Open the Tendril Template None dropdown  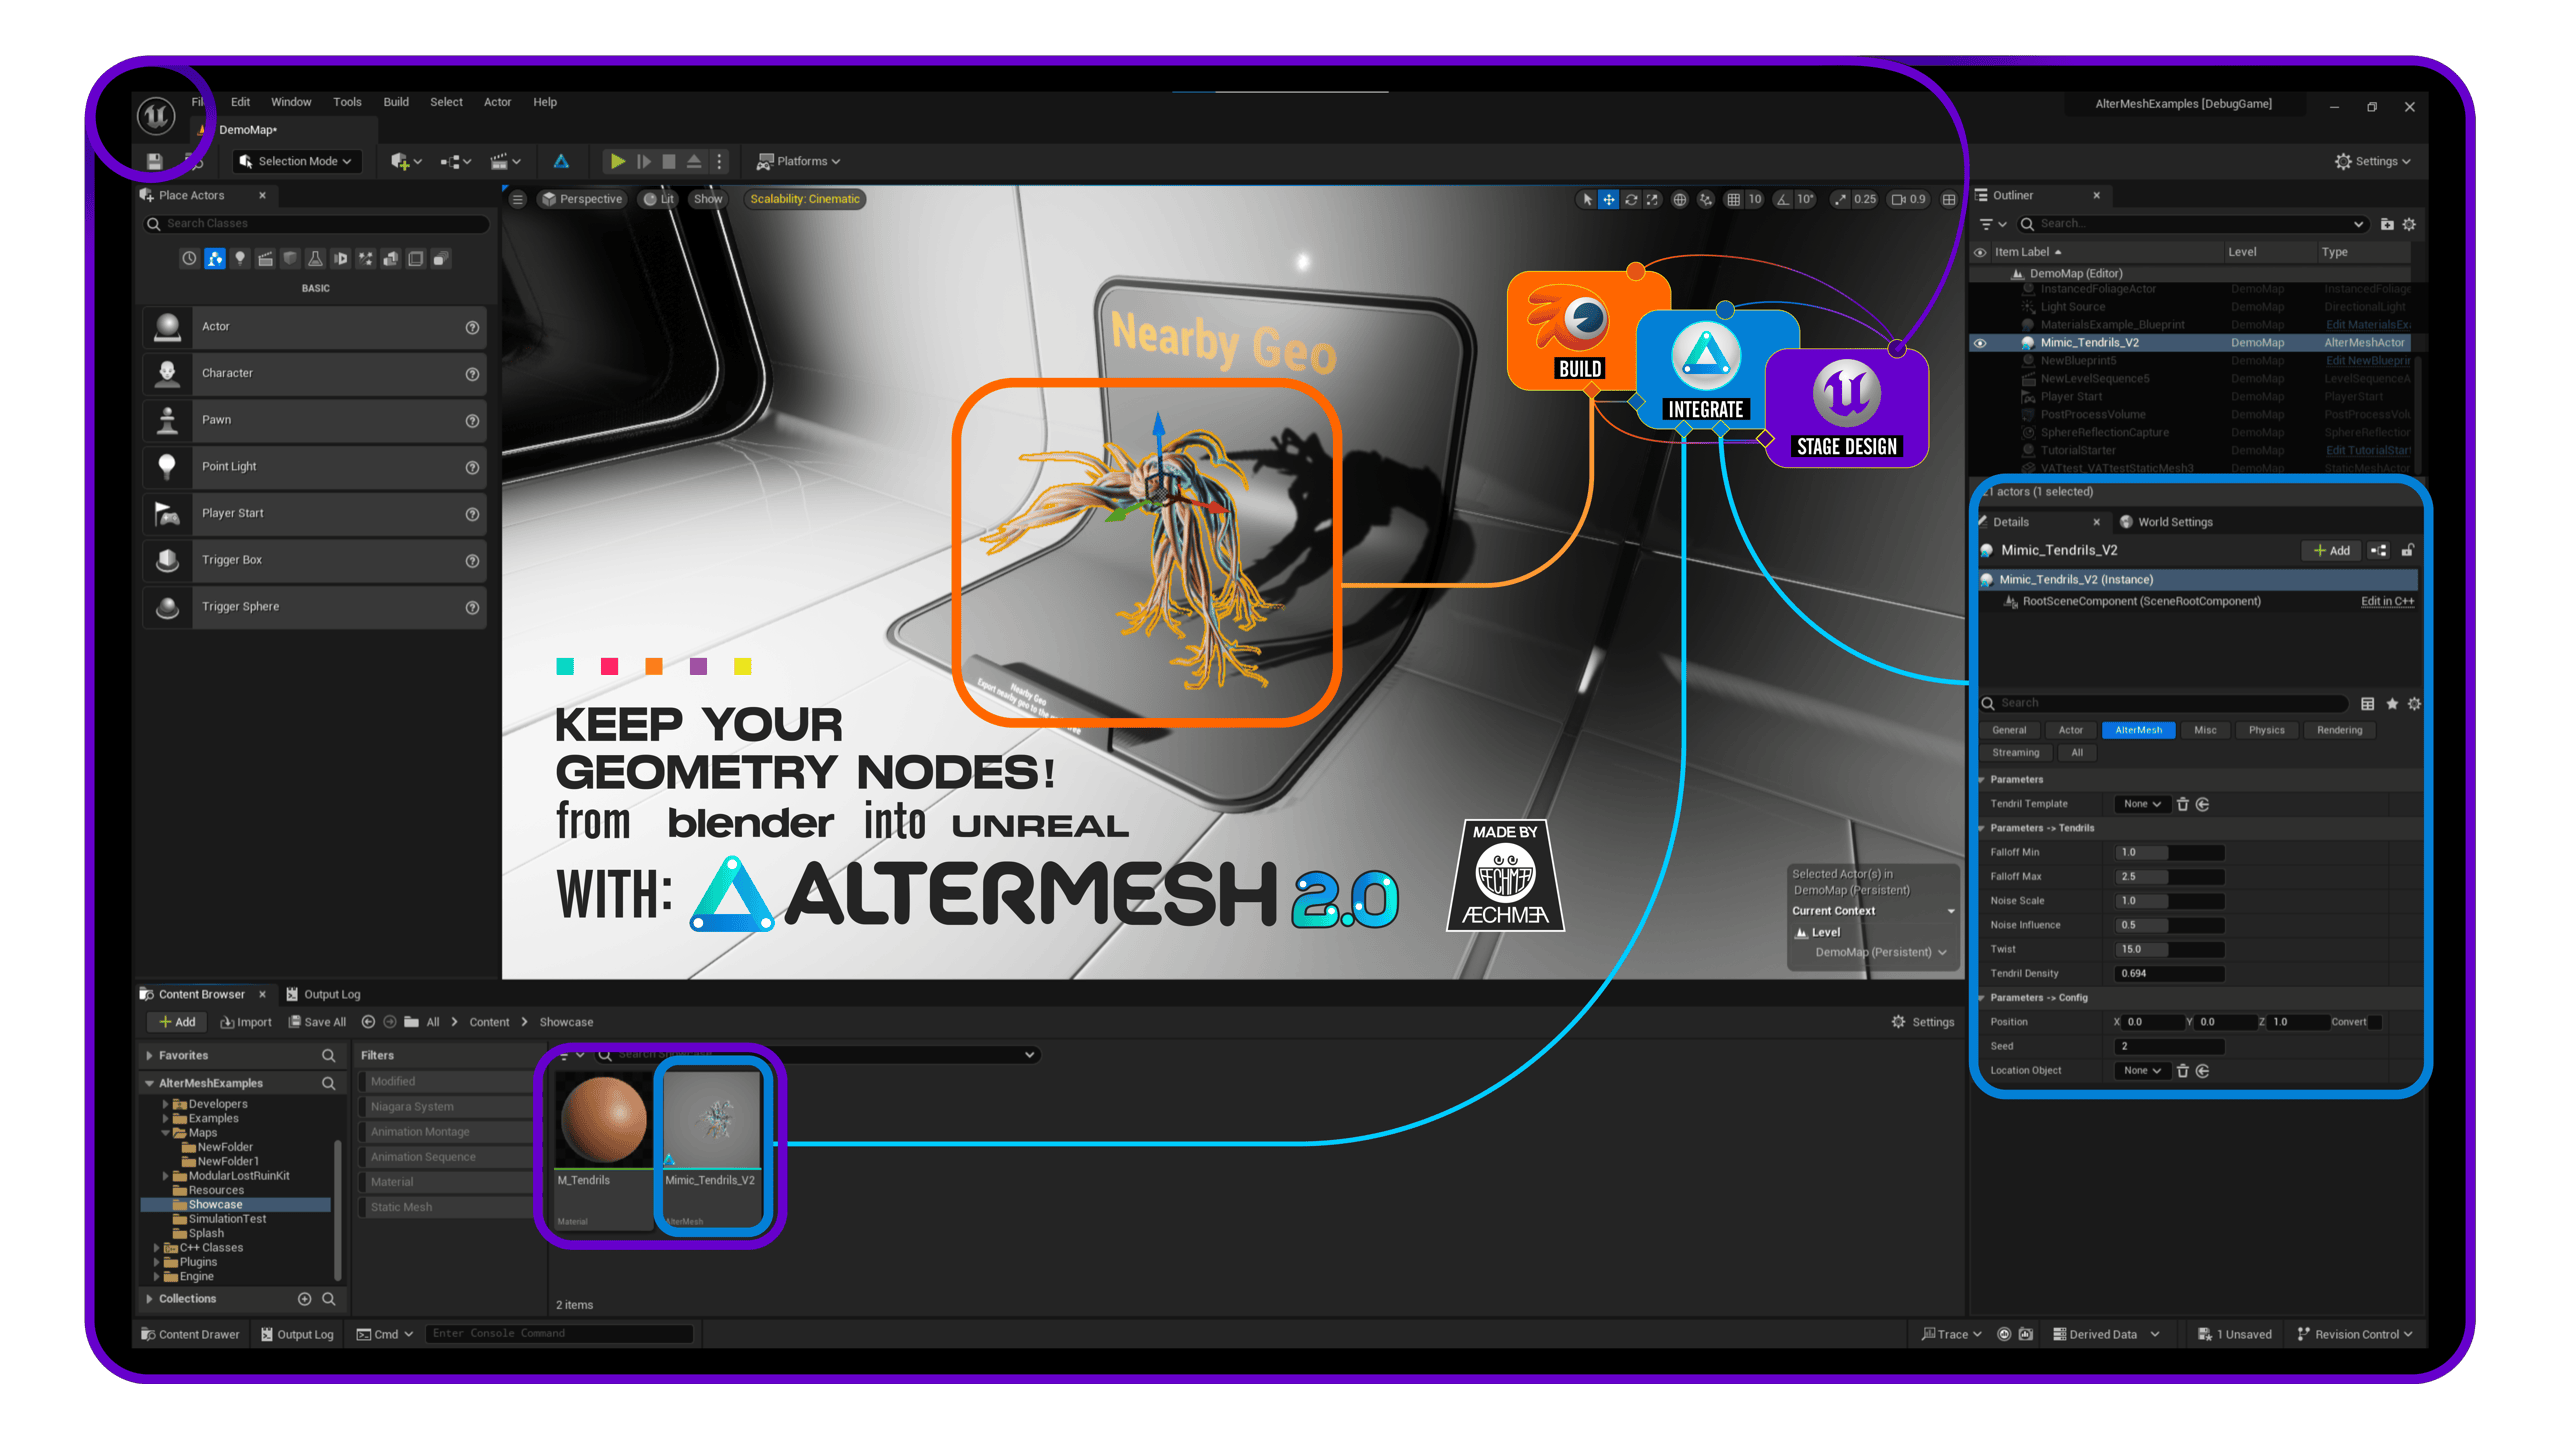click(2141, 804)
